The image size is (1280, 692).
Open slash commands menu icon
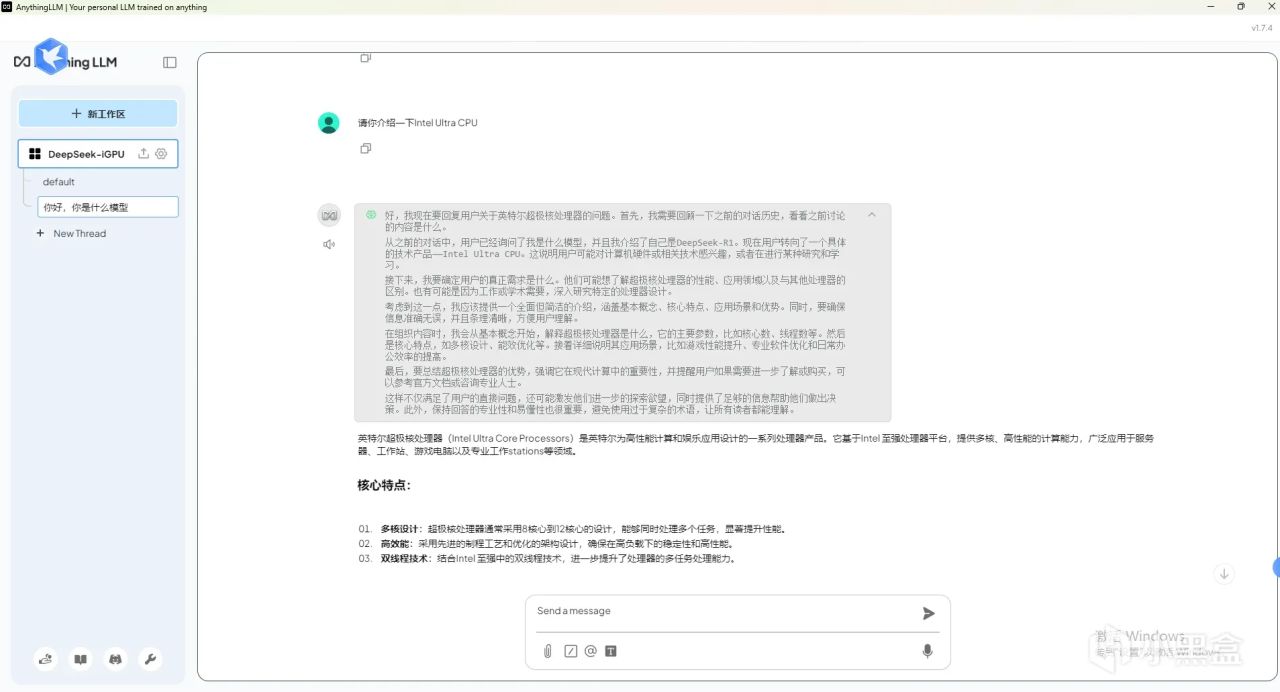[x=571, y=651]
